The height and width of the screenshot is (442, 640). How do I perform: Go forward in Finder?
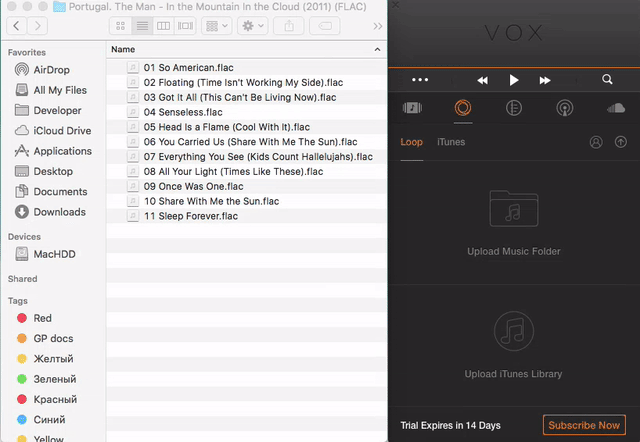pyautogui.click(x=38, y=26)
